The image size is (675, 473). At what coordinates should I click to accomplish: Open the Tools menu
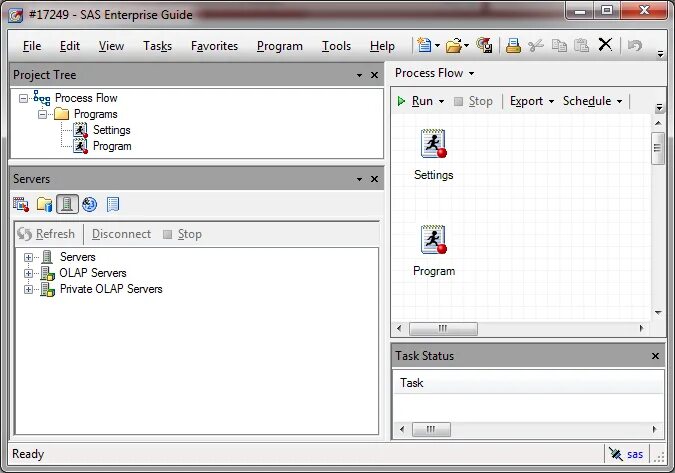(x=336, y=46)
